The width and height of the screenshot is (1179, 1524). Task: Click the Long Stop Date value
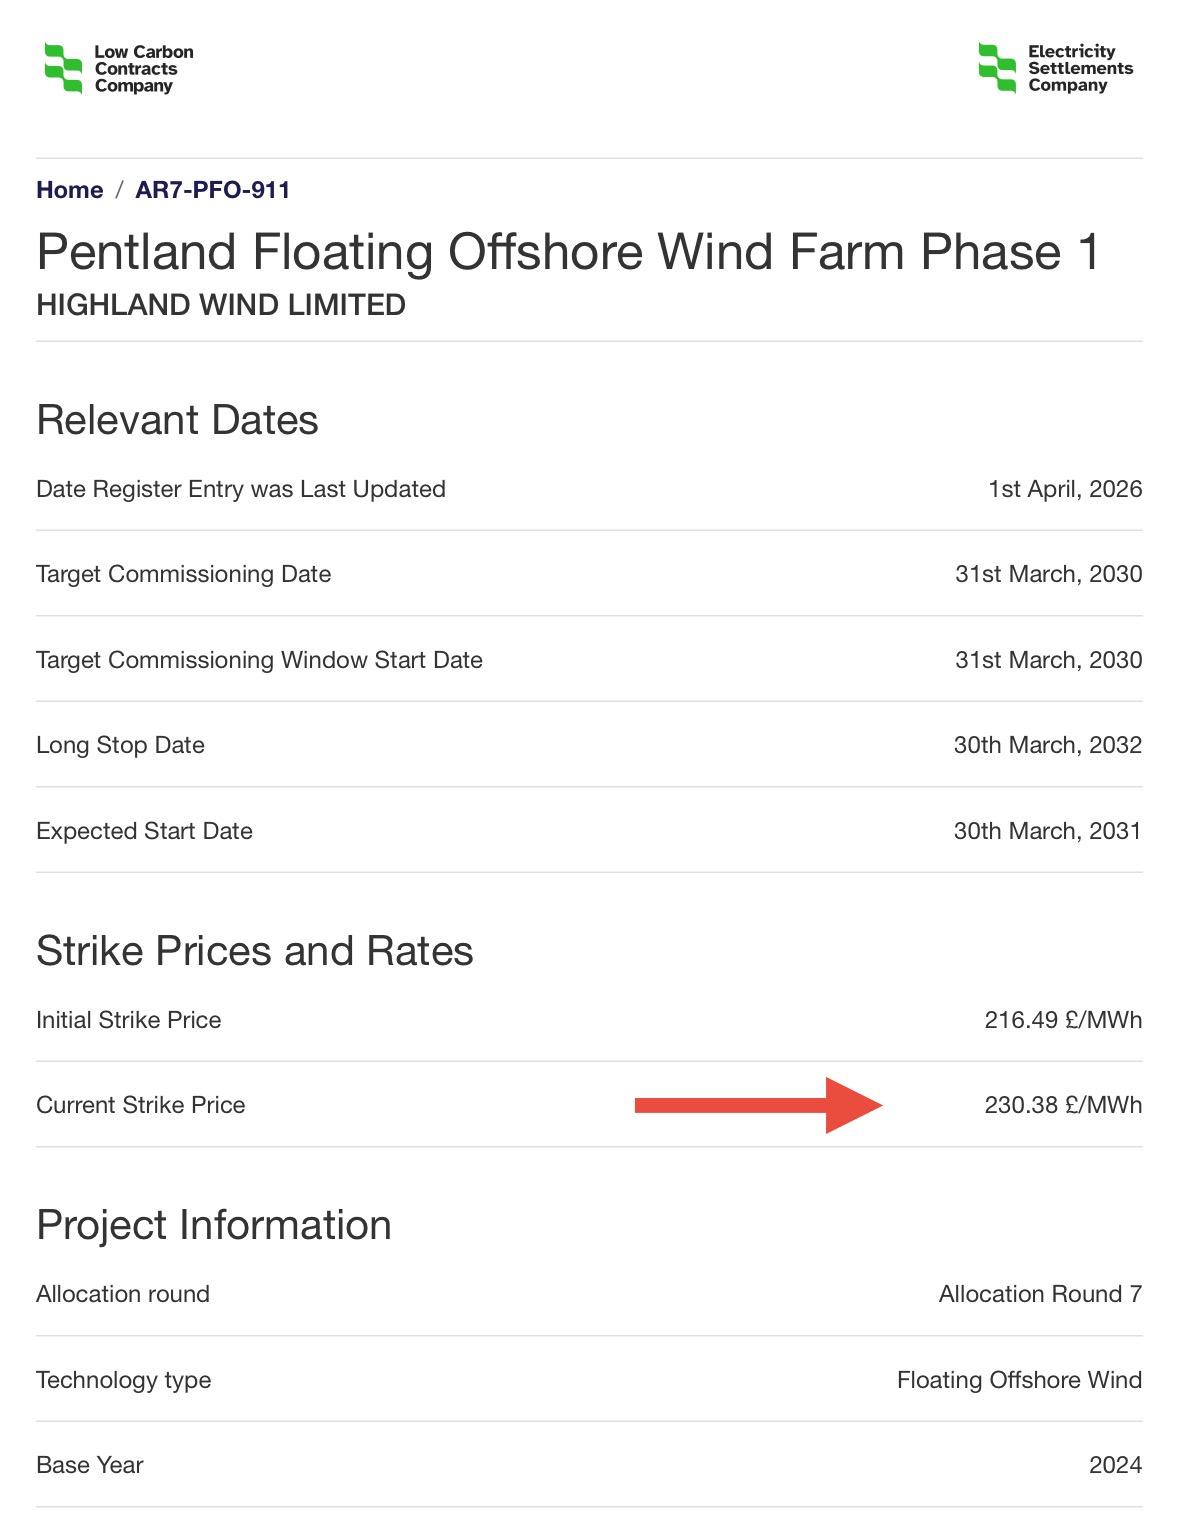click(1047, 745)
